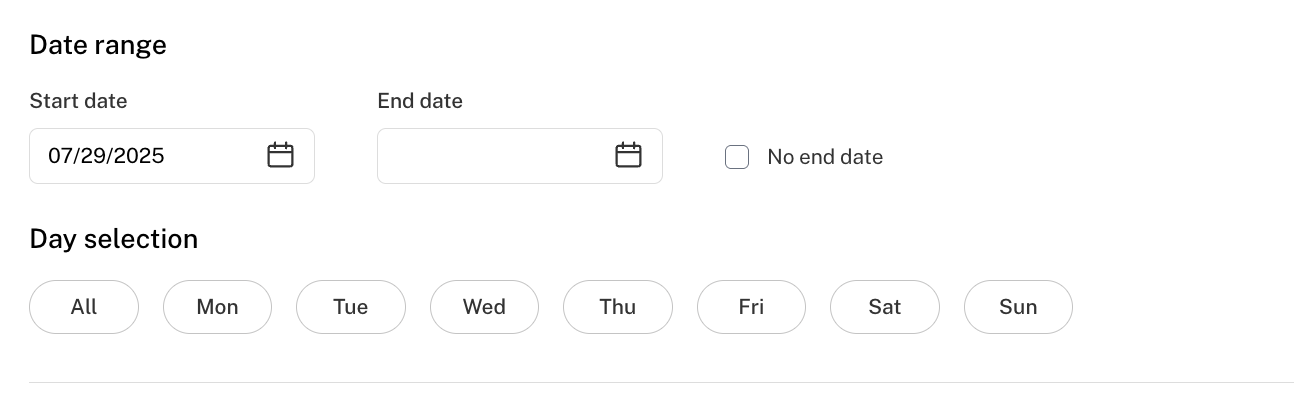Focus the Start date field showing 07/29/2025
The height and width of the screenshot is (404, 1294).
172,156
